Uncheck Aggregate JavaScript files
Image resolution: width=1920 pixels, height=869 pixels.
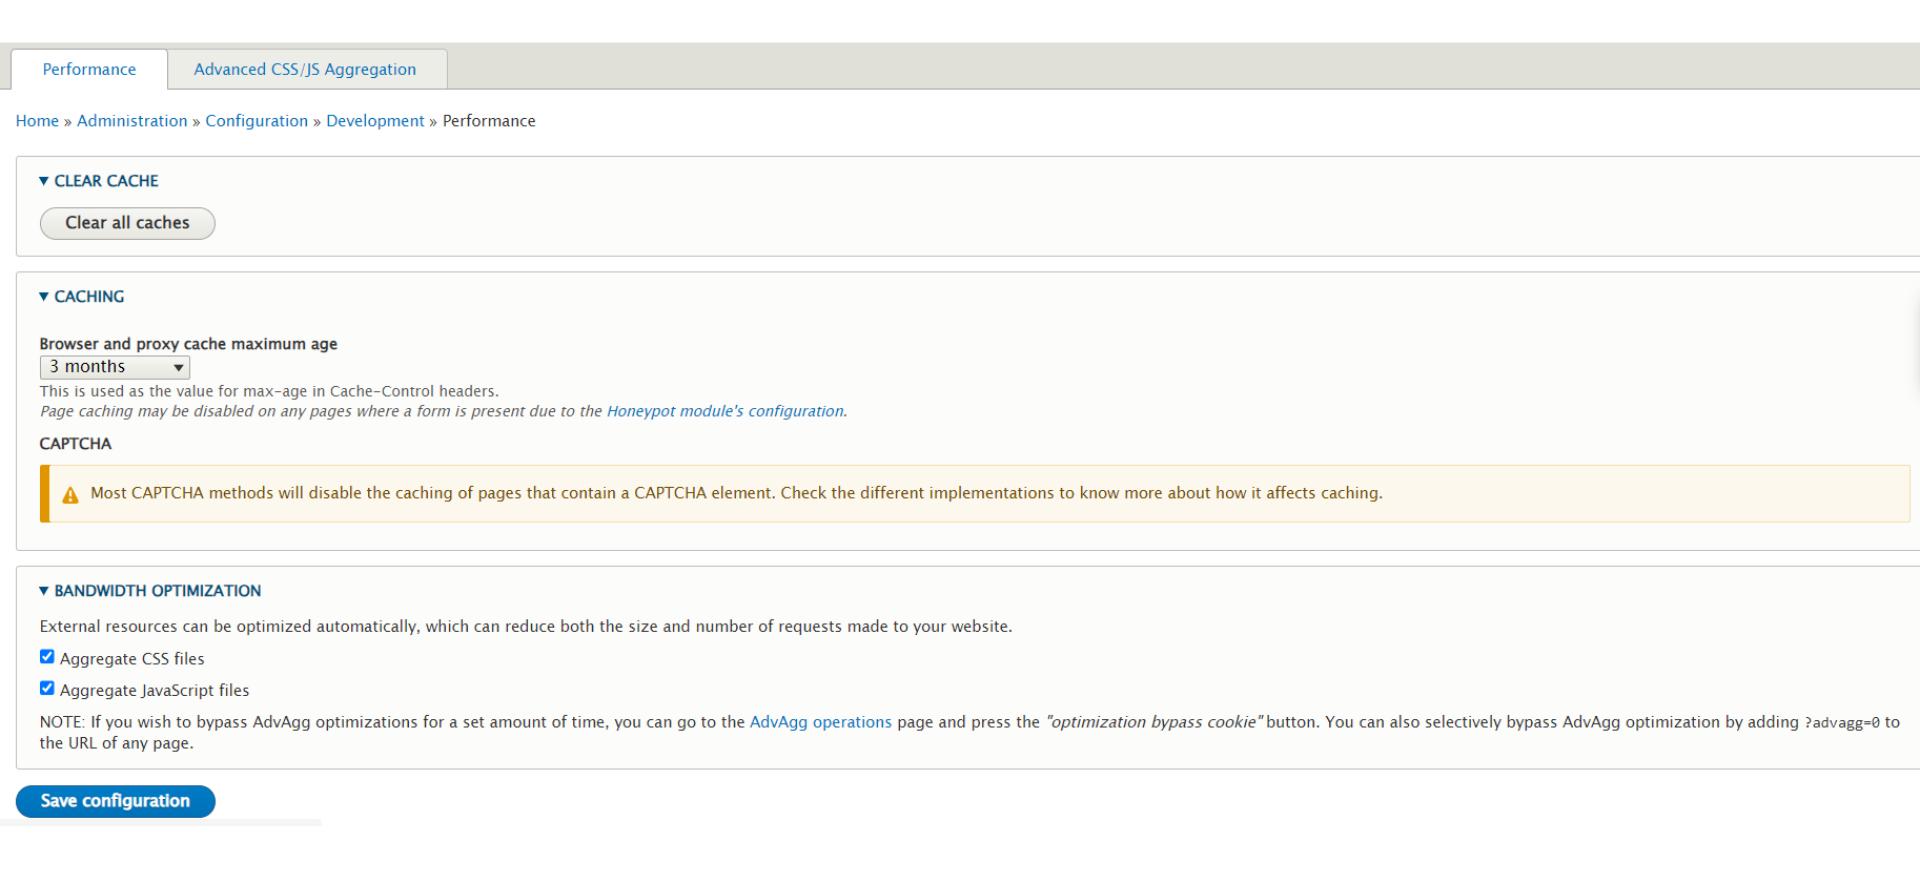(47, 688)
